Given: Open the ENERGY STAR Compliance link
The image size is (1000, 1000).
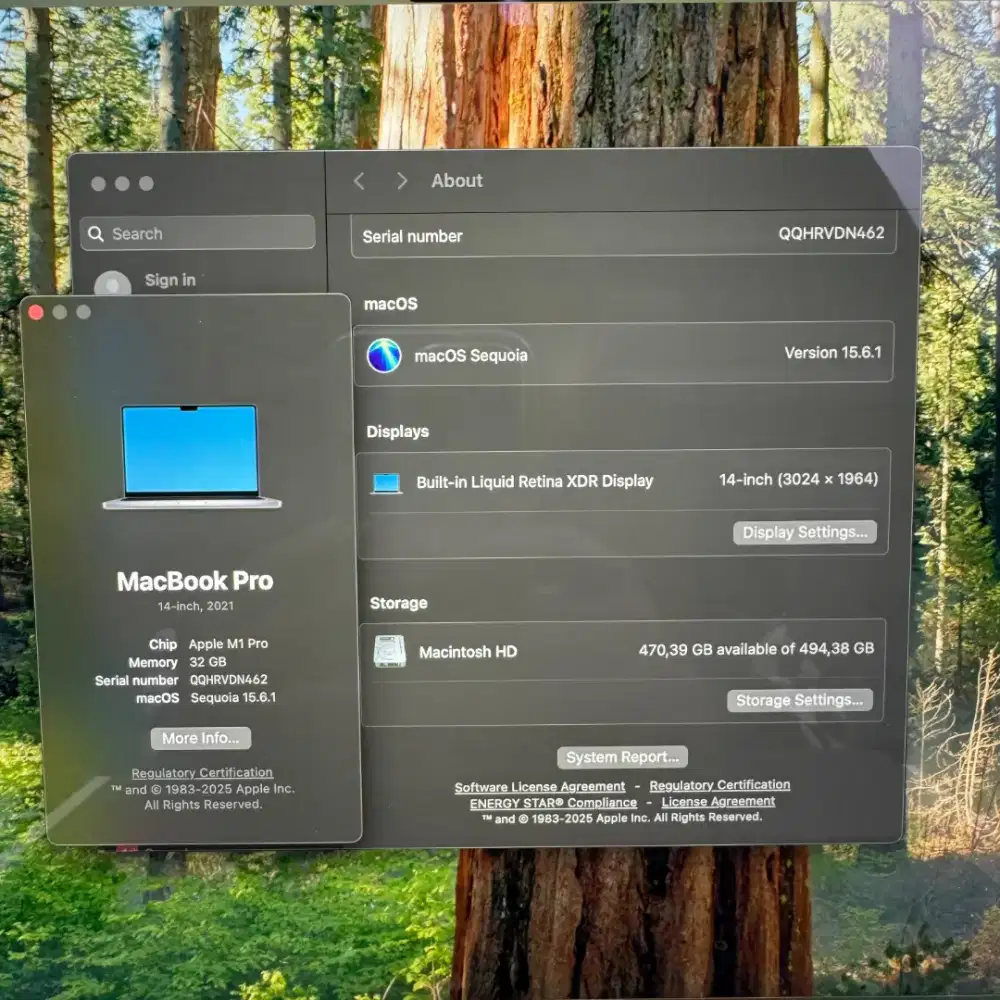Looking at the screenshot, I should [553, 803].
